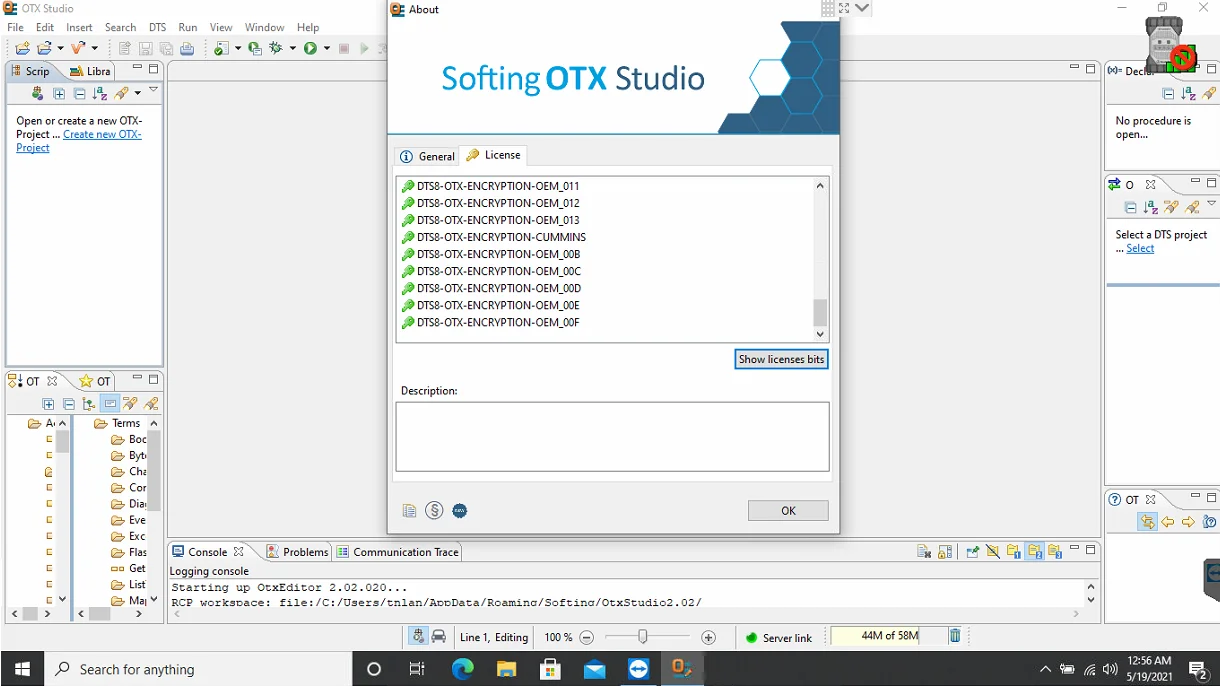Expand the open project dropdown arrow
Viewport: 1220px width, 686px height.
(60, 48)
